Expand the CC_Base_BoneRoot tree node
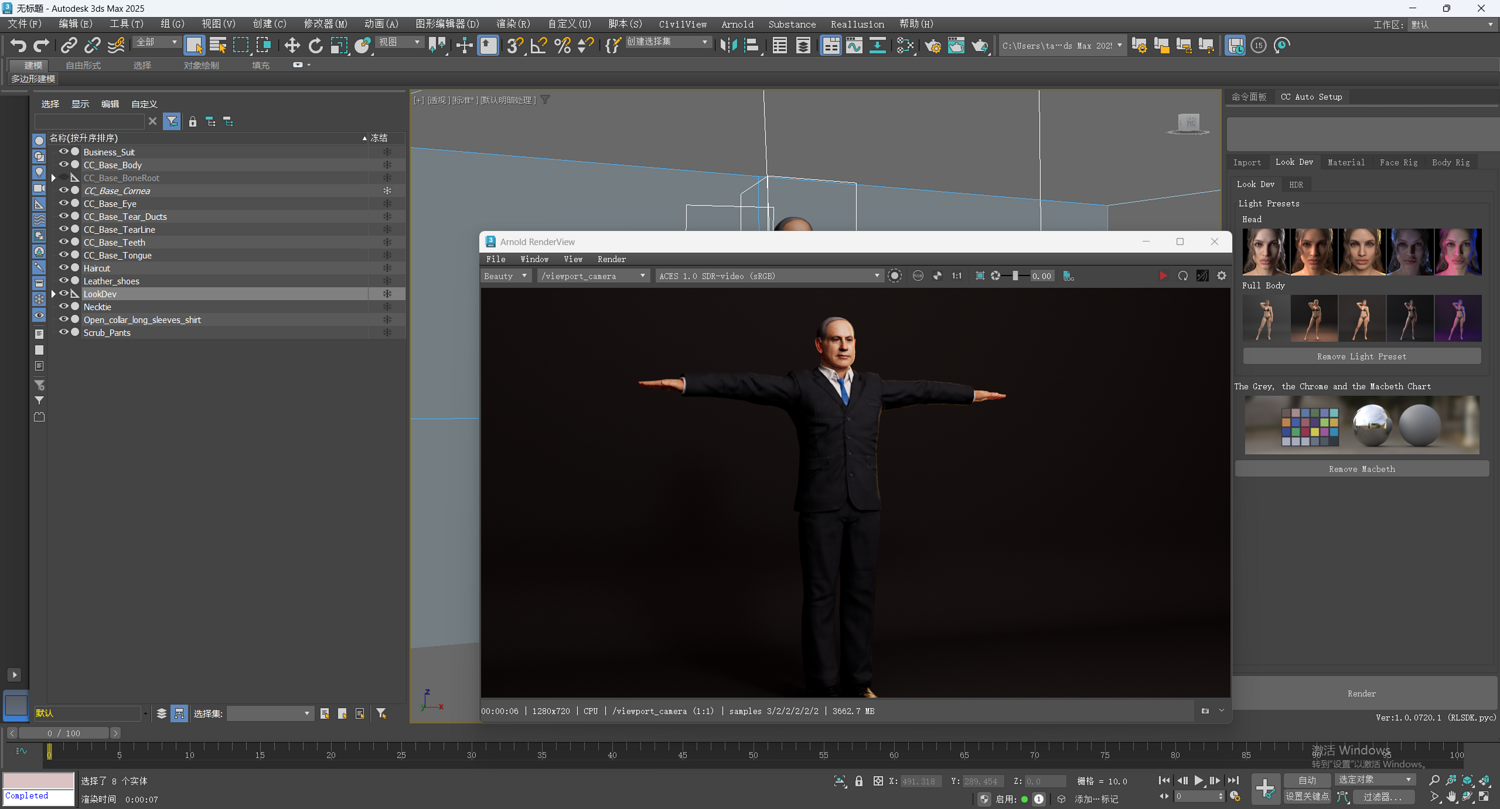The height and width of the screenshot is (809, 1500). [x=54, y=178]
